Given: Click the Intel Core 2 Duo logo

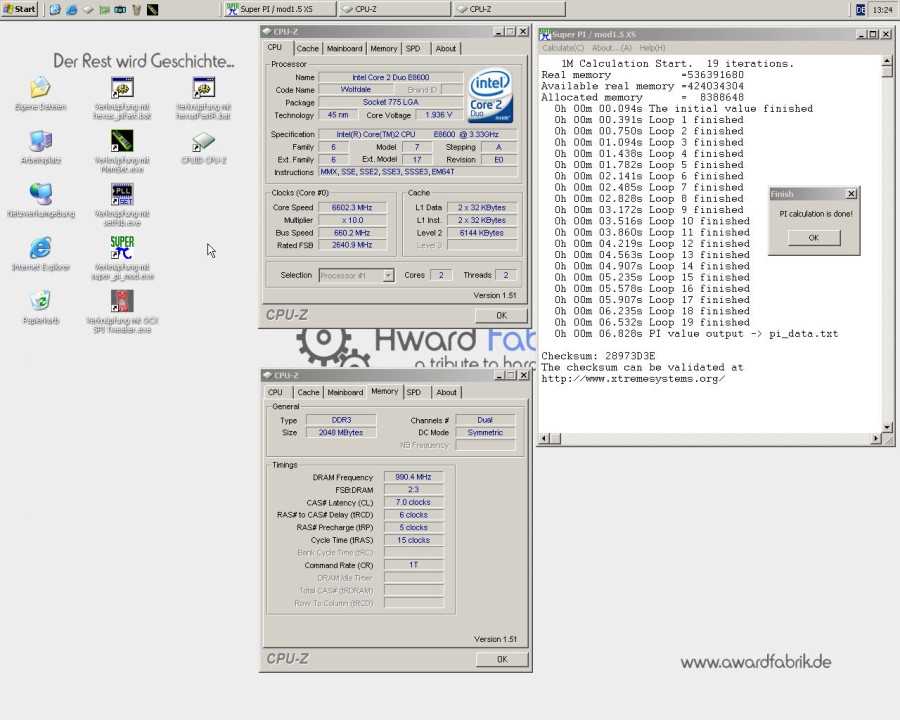Looking at the screenshot, I should [x=490, y=96].
